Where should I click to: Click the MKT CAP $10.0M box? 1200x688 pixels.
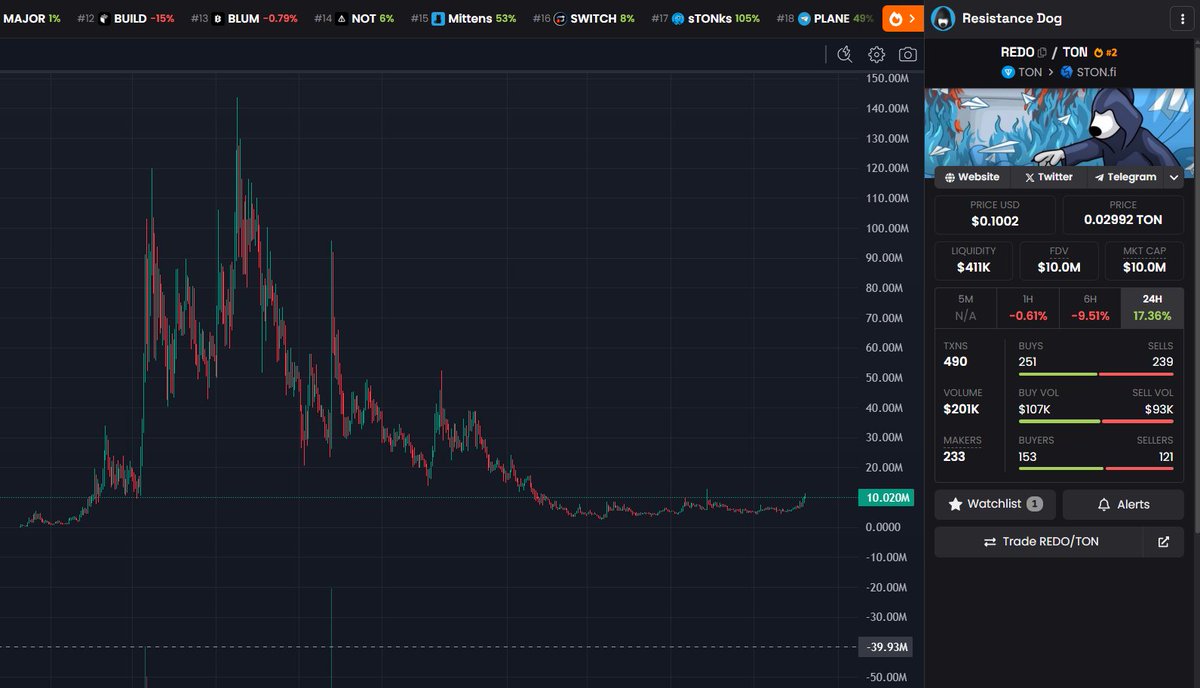1144,260
